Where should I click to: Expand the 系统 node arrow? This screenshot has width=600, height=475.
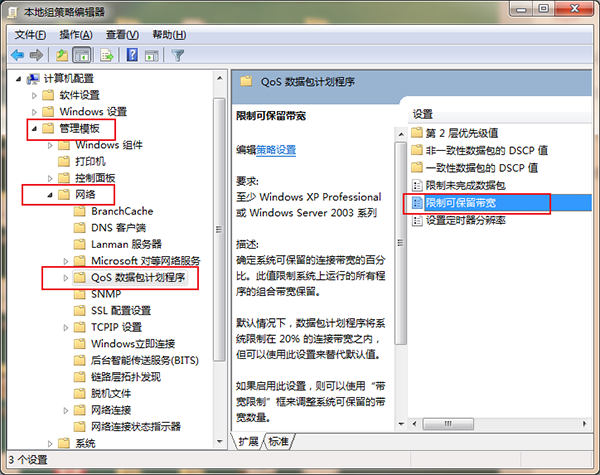click(x=50, y=444)
